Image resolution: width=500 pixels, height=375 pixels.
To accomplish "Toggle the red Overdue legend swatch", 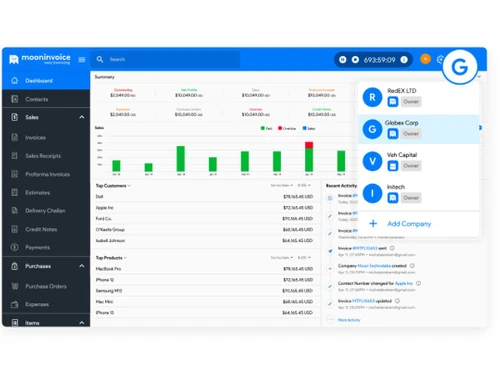I will 280,128.
